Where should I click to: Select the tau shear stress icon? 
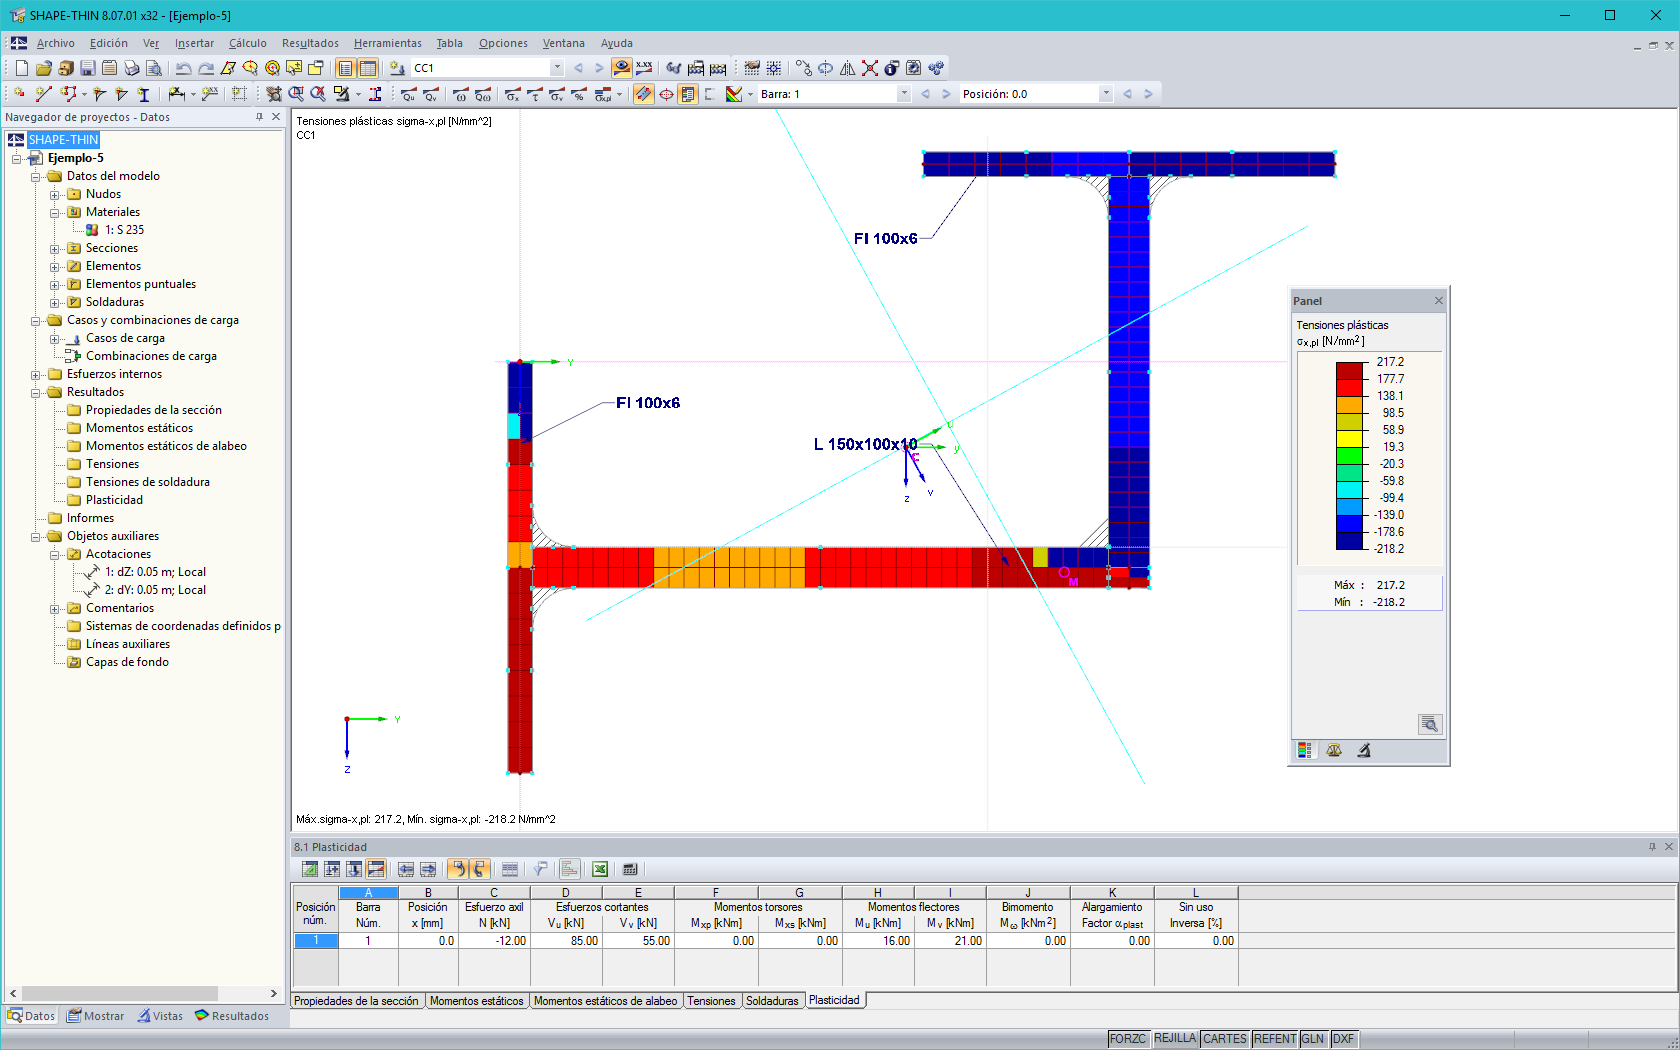(534, 94)
